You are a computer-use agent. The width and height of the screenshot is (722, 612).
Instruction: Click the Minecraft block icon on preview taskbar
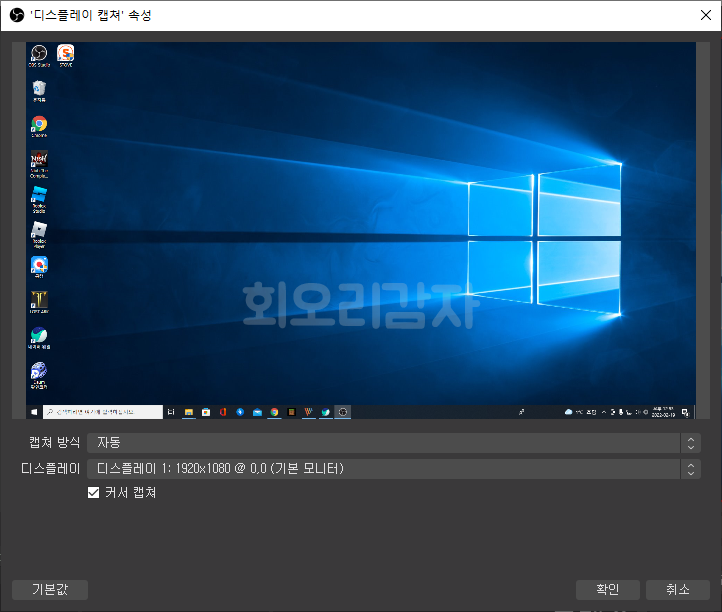click(291, 412)
